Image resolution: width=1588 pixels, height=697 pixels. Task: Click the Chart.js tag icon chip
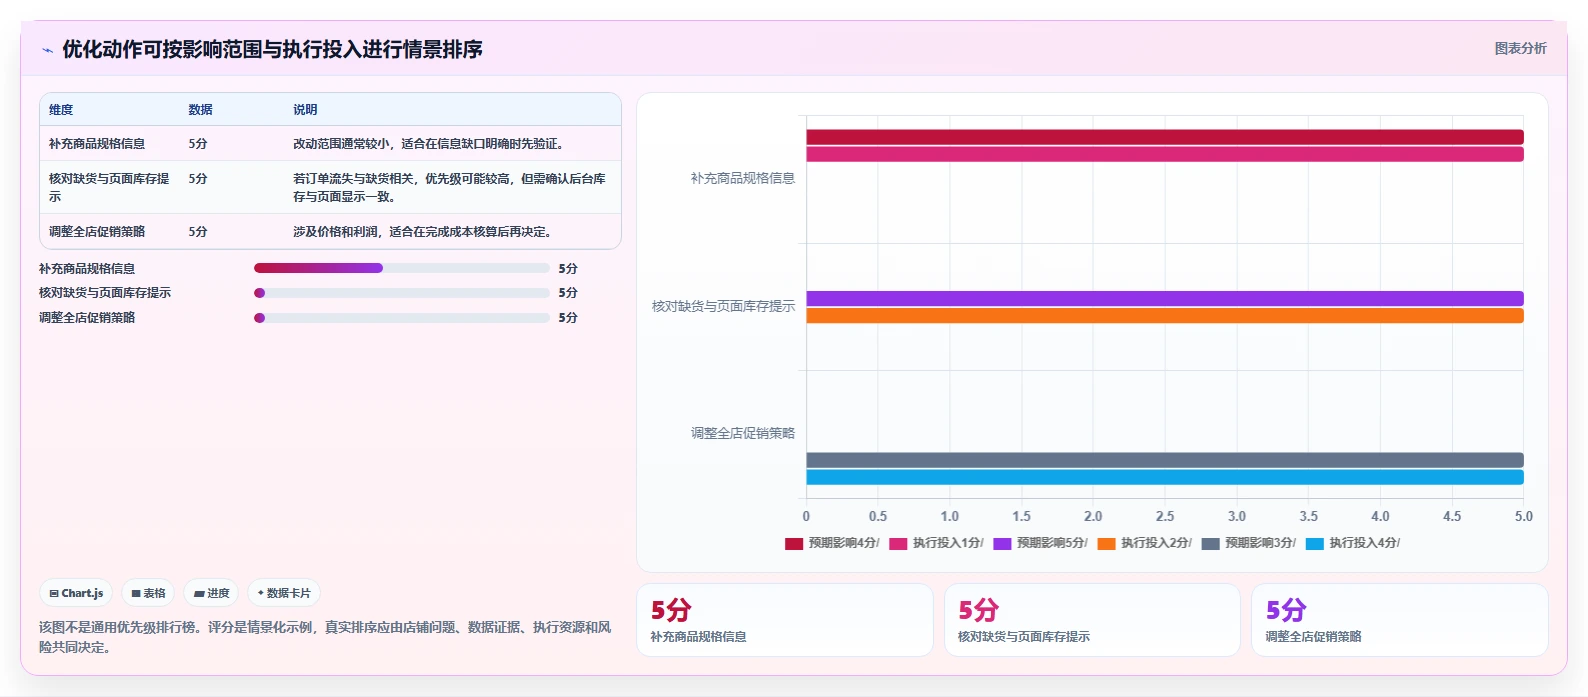click(76, 593)
